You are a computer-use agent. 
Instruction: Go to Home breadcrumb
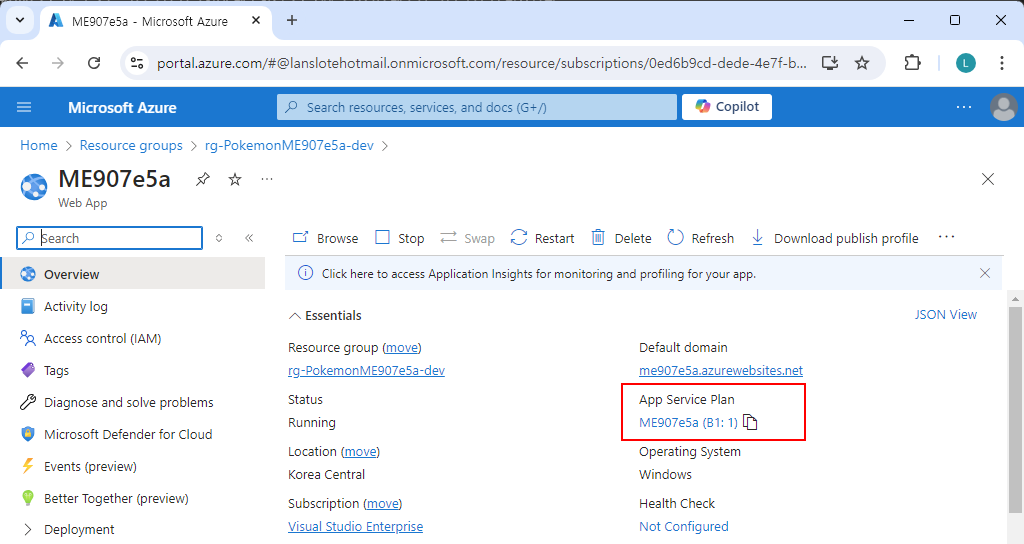pos(39,145)
